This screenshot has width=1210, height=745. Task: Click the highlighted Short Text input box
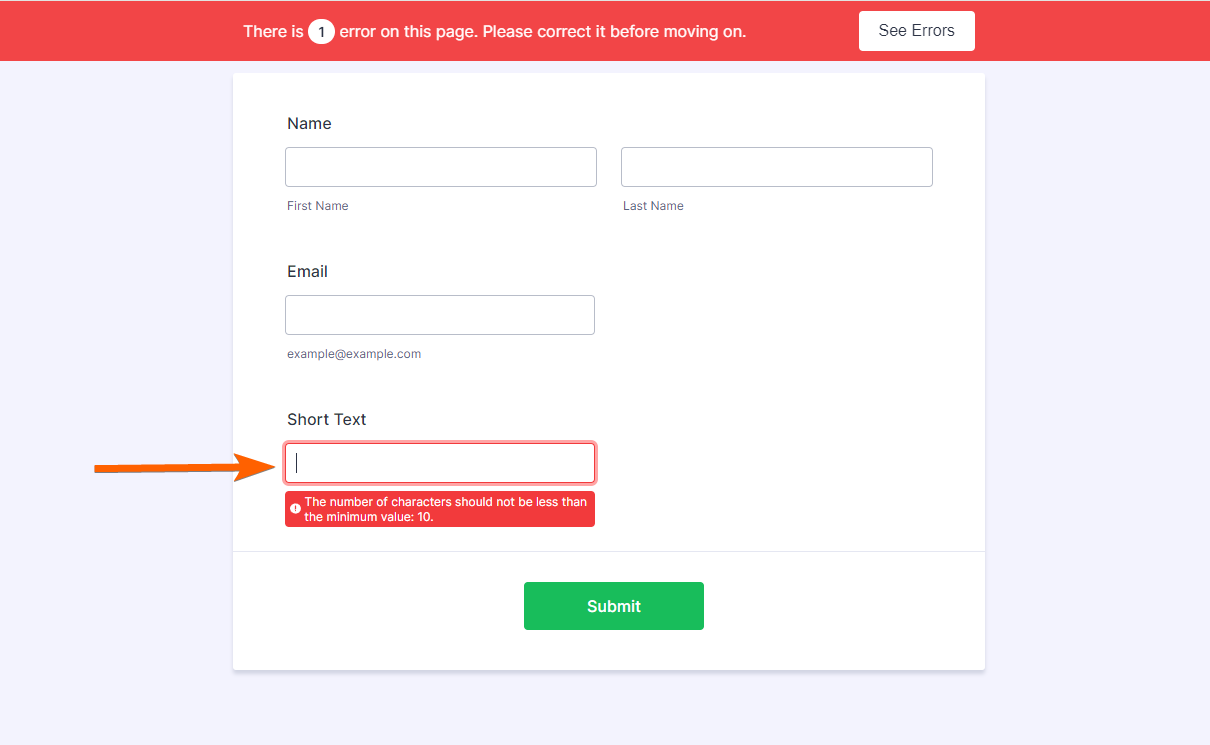pos(440,463)
